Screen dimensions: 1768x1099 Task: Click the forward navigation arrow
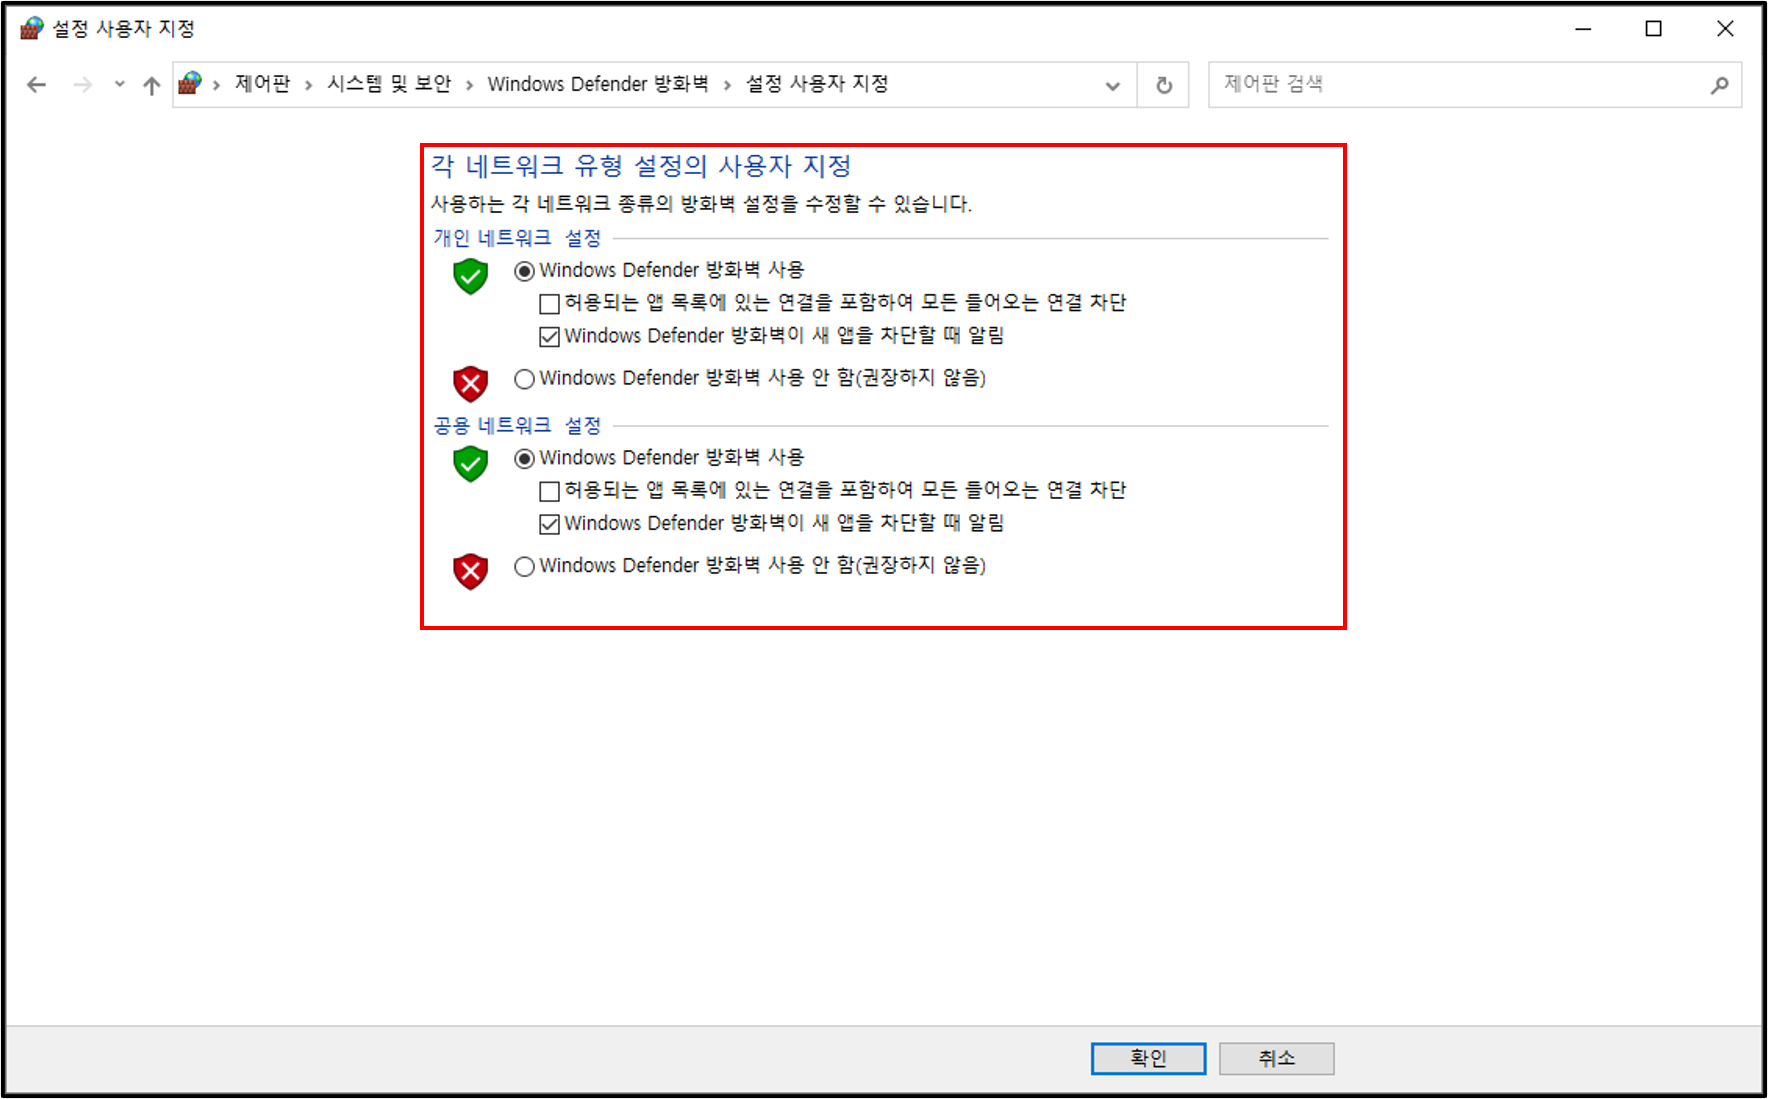[83, 85]
